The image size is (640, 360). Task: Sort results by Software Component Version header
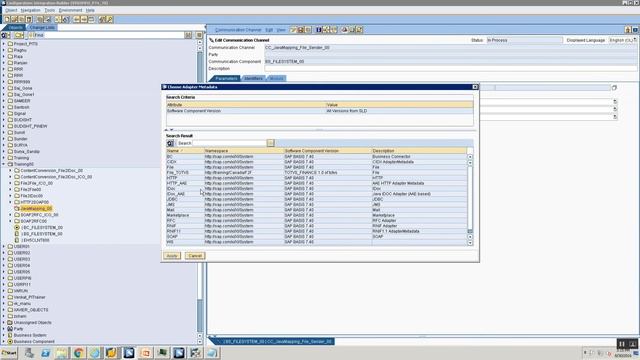[327, 151]
